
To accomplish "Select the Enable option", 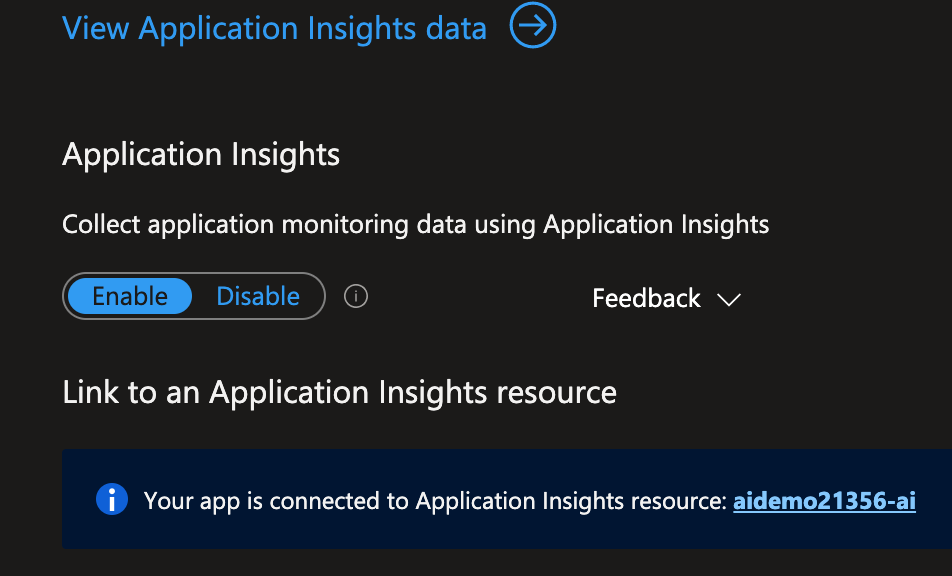I will pos(130,296).
